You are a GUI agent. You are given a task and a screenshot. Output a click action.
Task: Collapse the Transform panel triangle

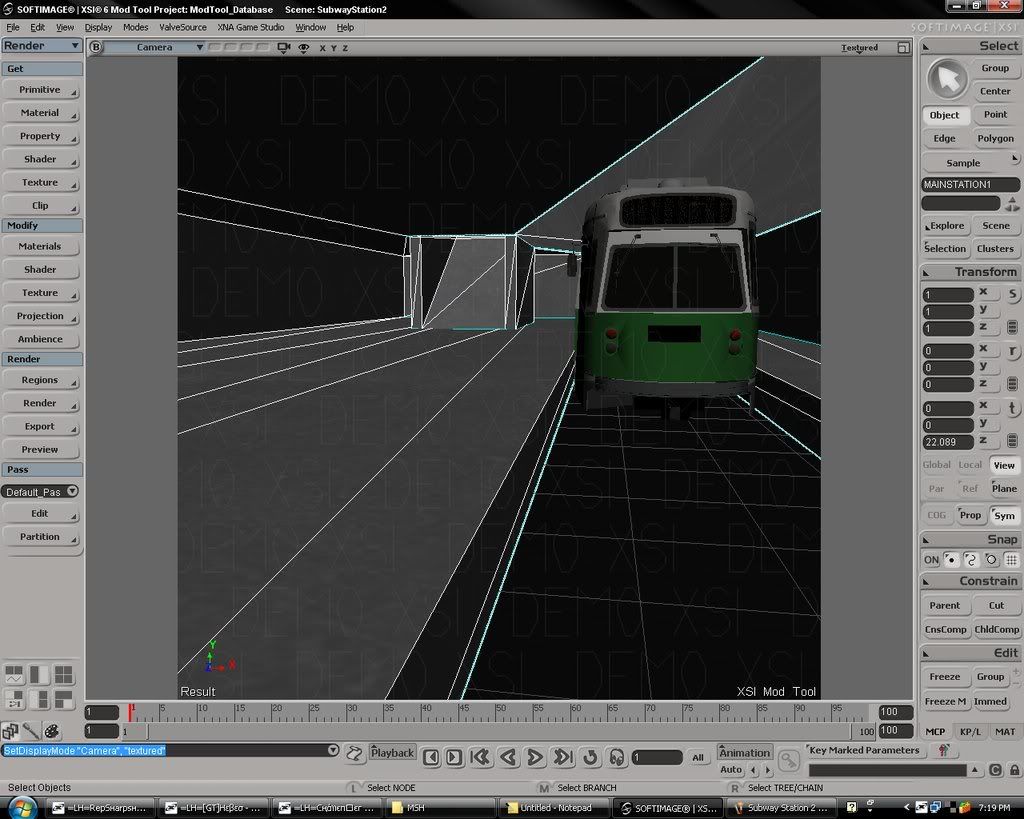pos(926,272)
